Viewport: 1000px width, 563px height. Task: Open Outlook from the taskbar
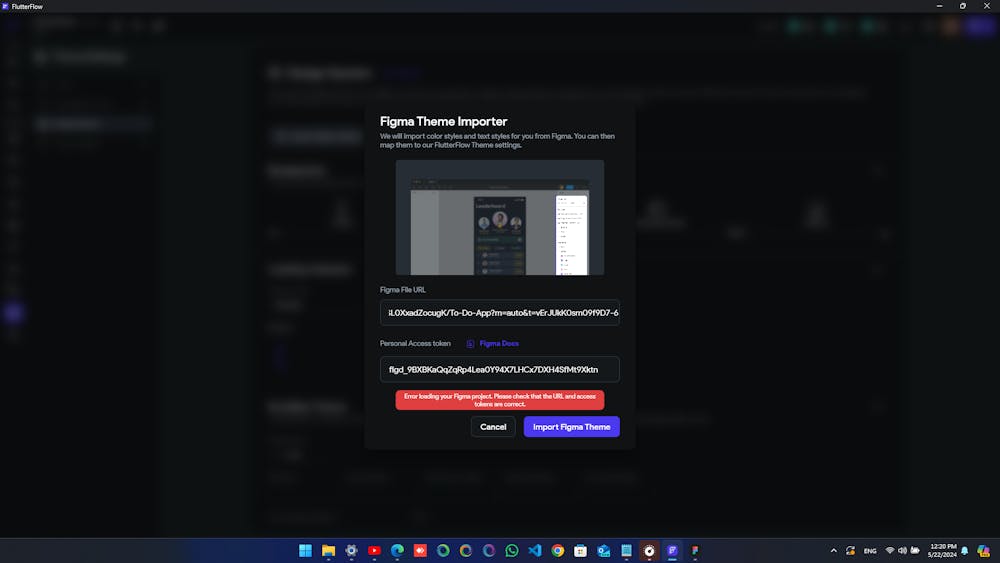(603, 550)
